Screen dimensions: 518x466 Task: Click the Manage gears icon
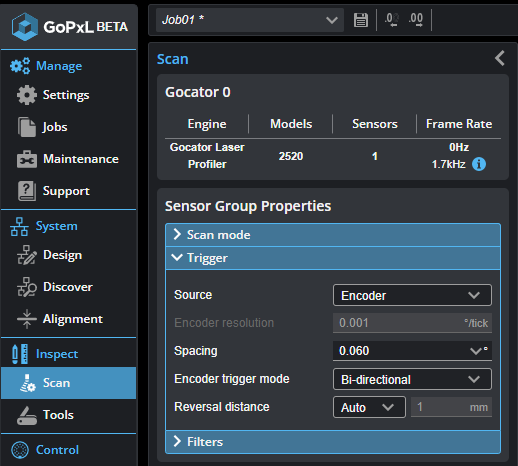pyautogui.click(x=20, y=66)
